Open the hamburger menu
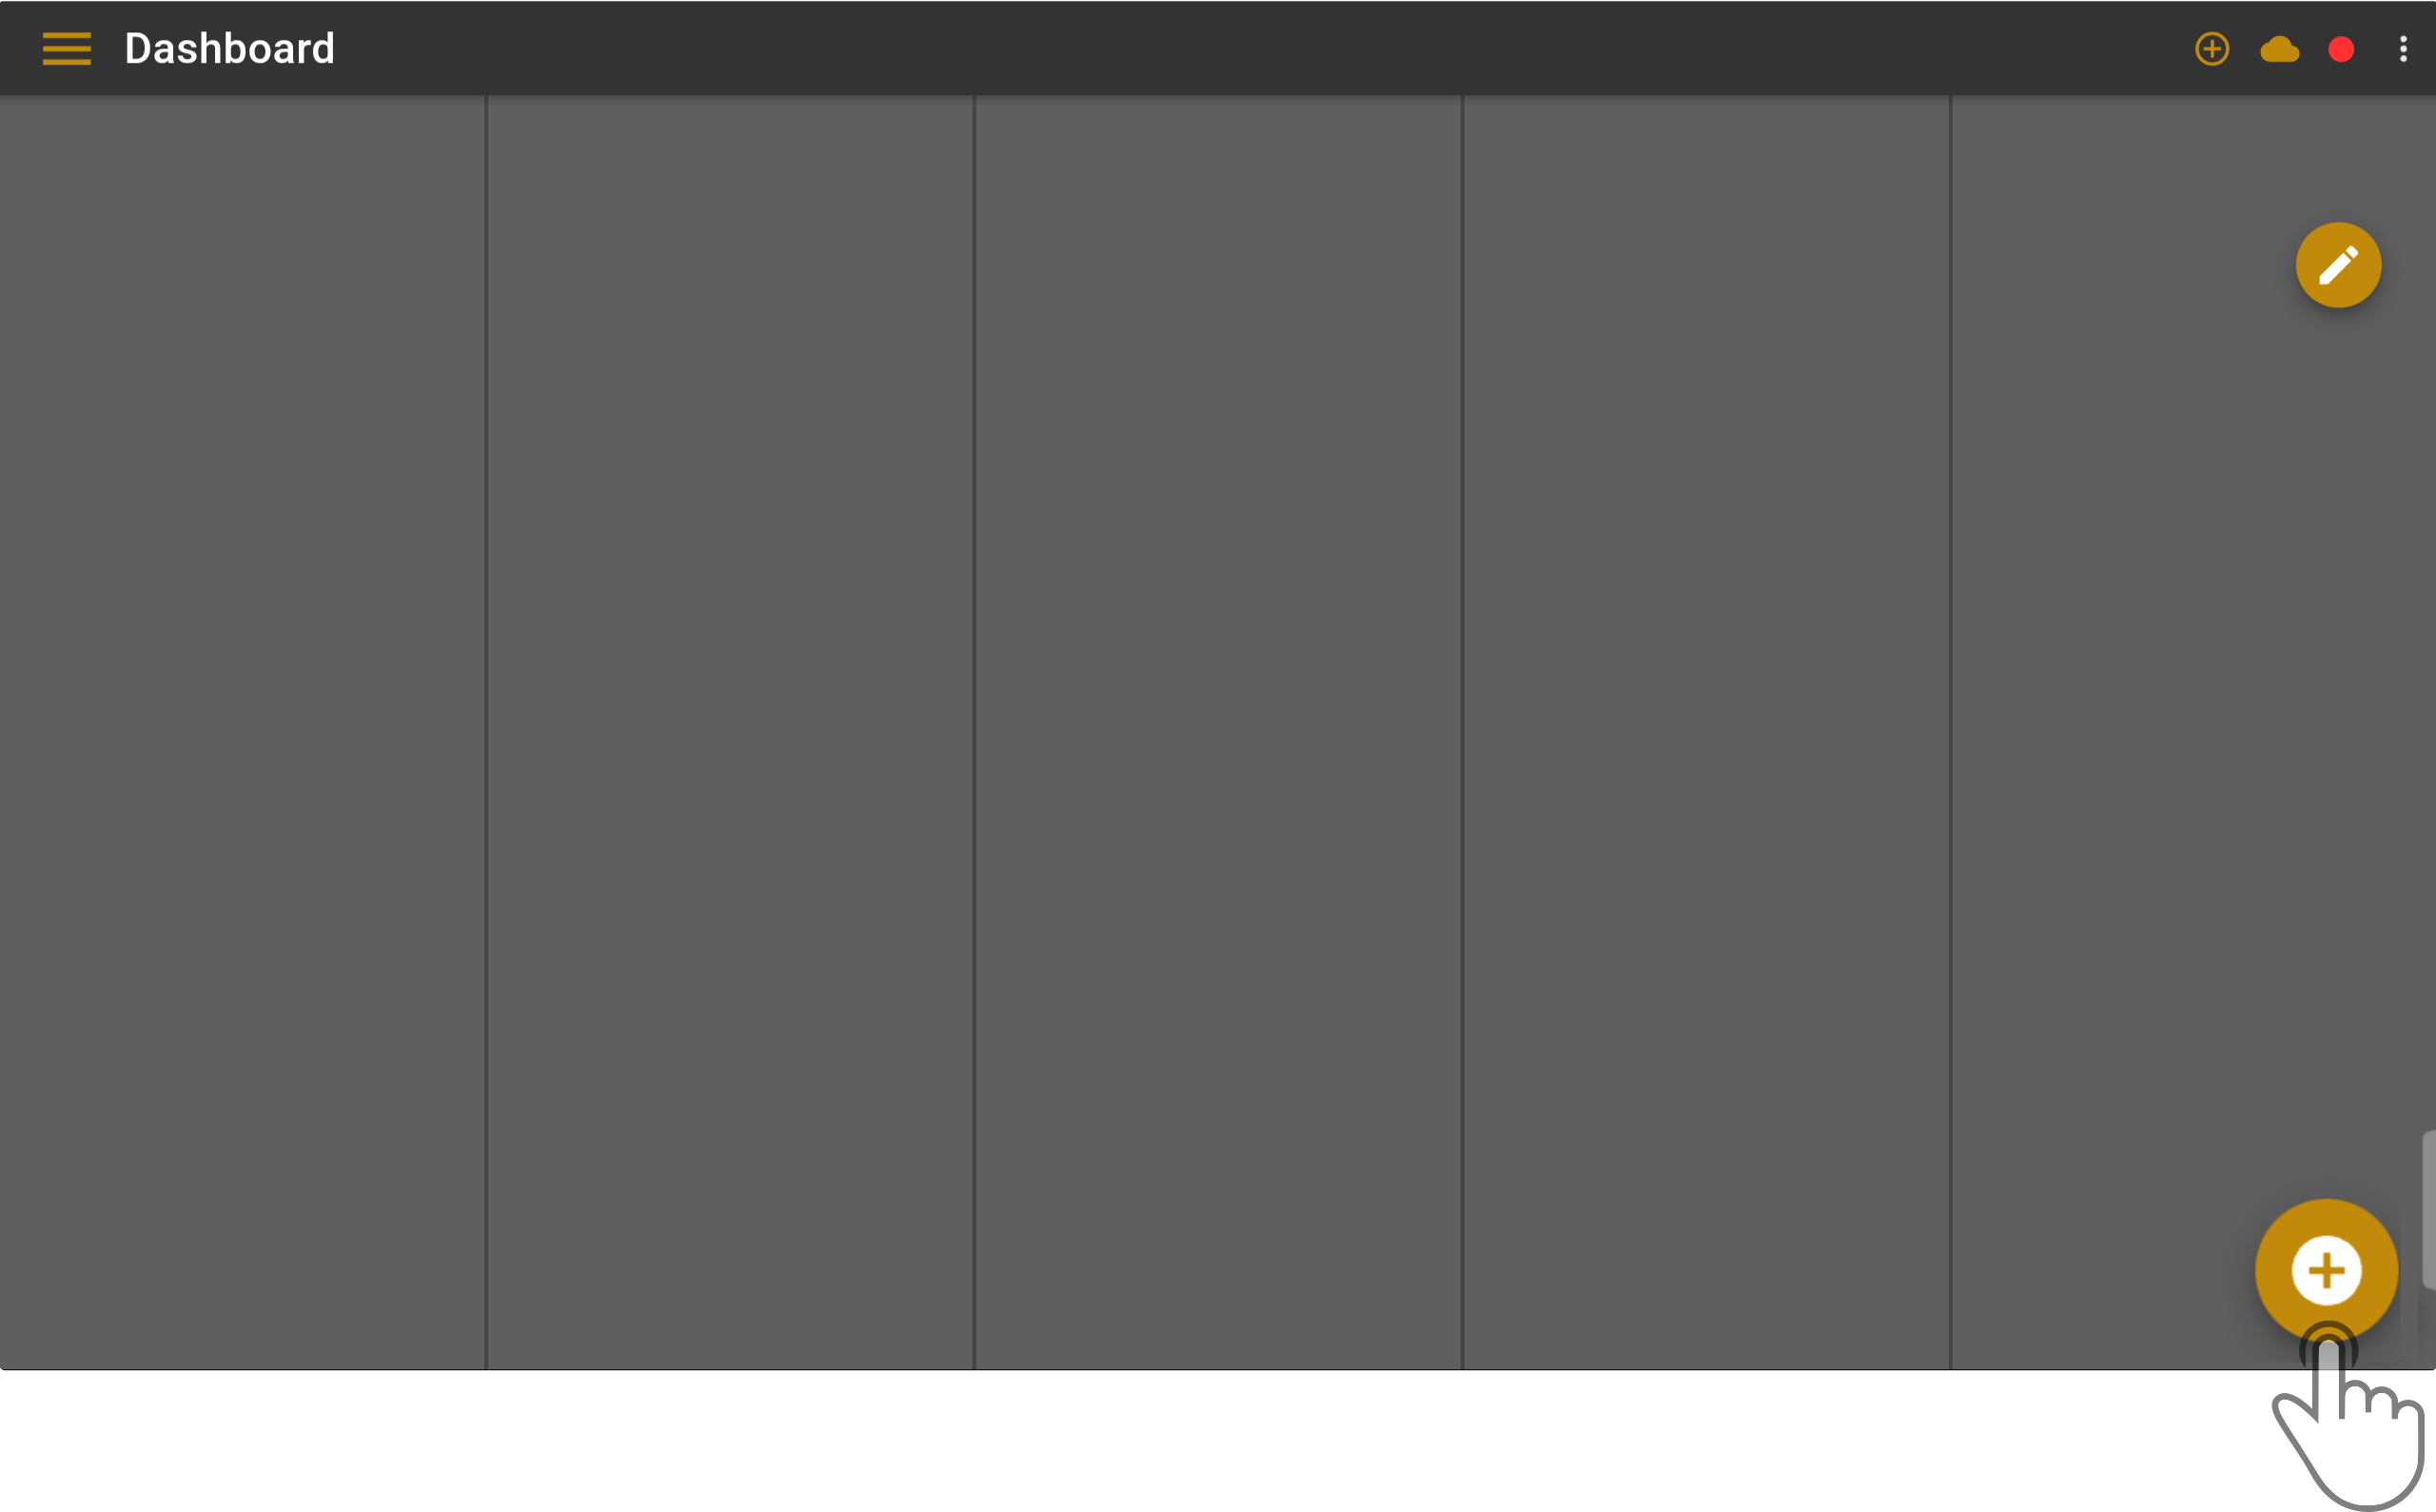The image size is (2436, 1512). tap(68, 49)
